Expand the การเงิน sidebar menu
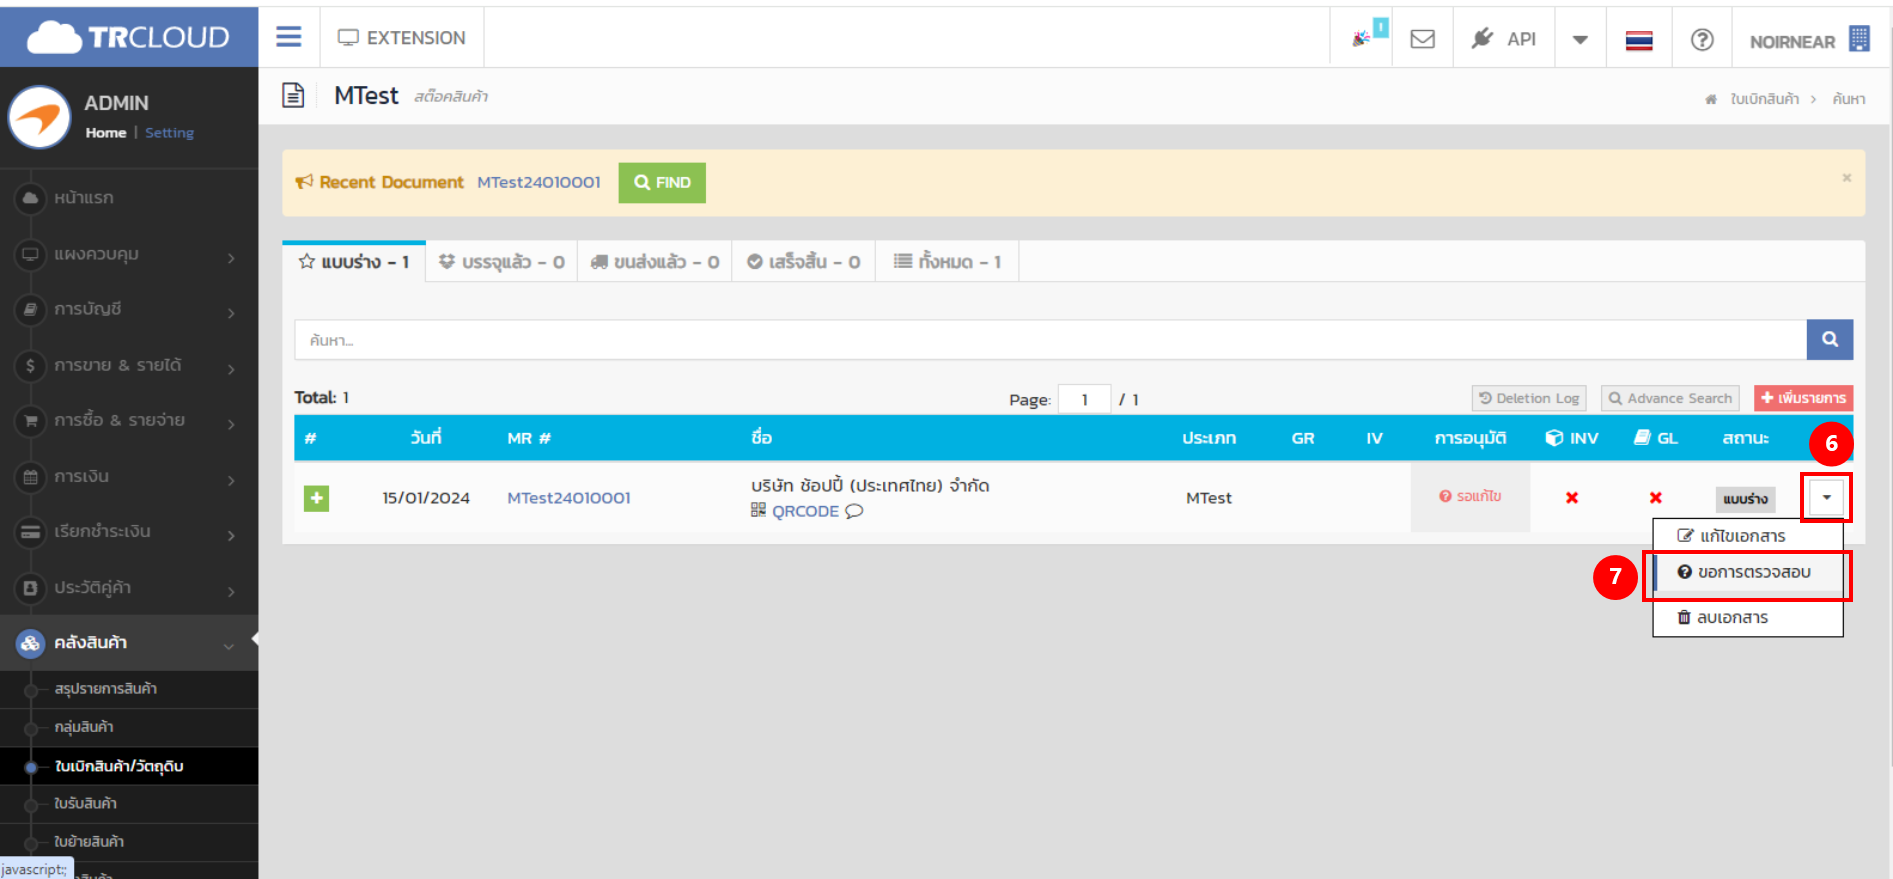 click(129, 476)
